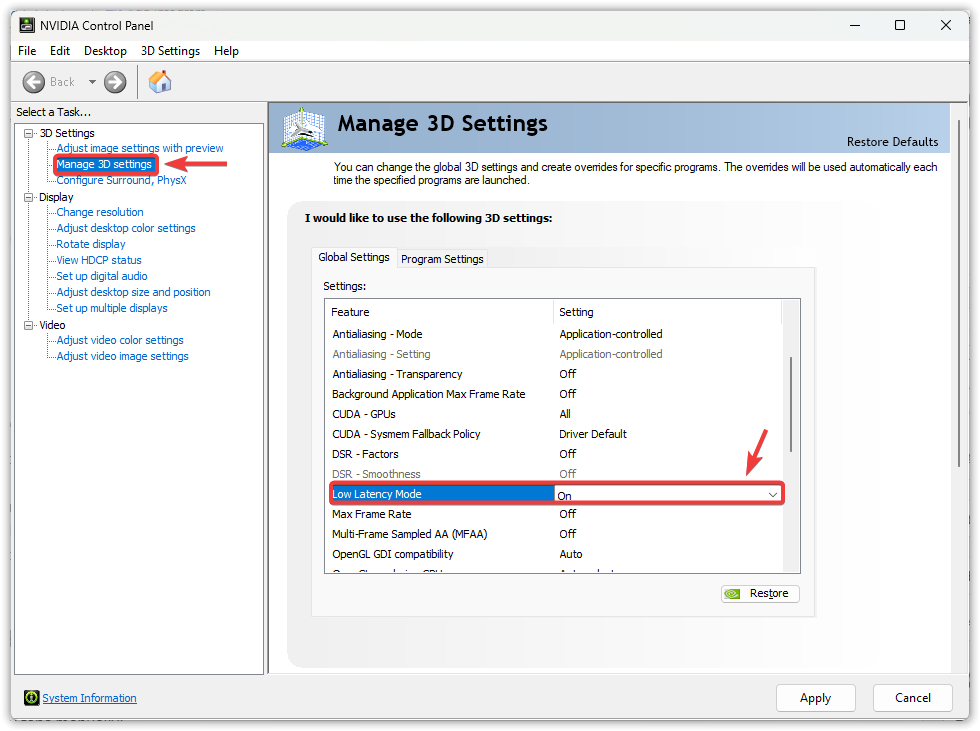The image size is (980, 731).
Task: Click the Back arrow toolbar icon
Action: pos(35,82)
